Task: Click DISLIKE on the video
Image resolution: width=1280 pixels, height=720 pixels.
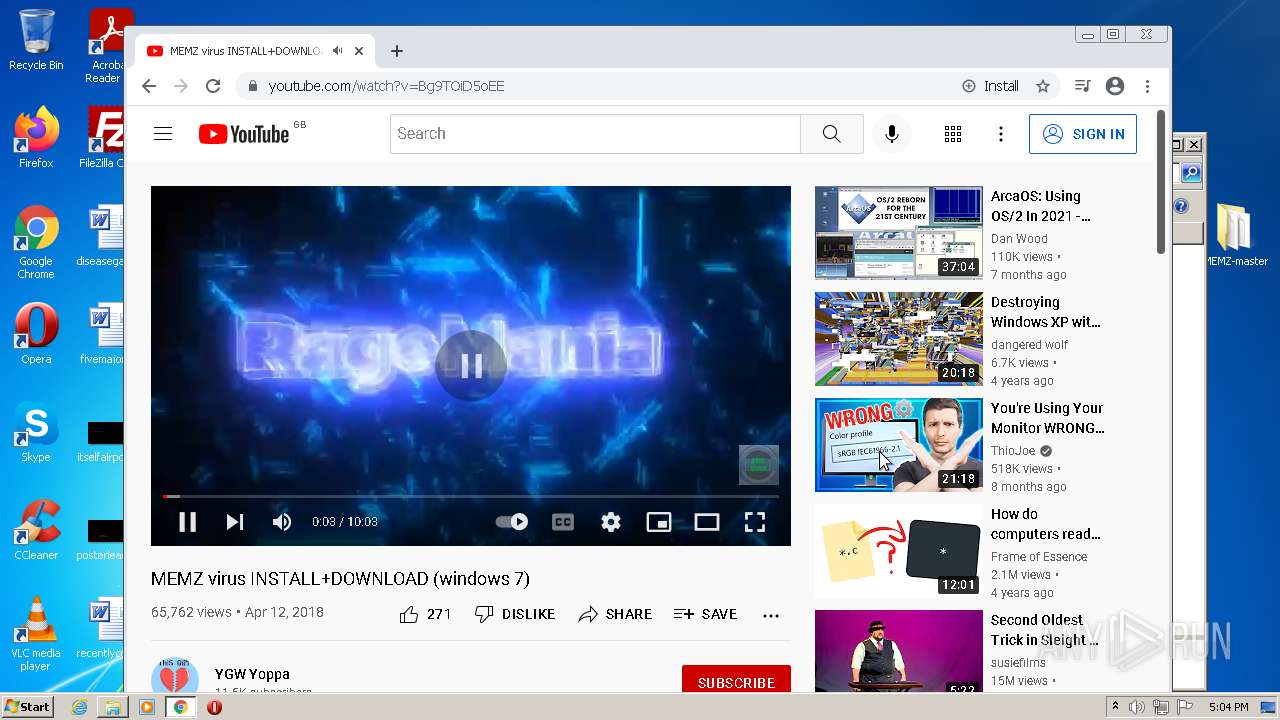Action: 515,614
